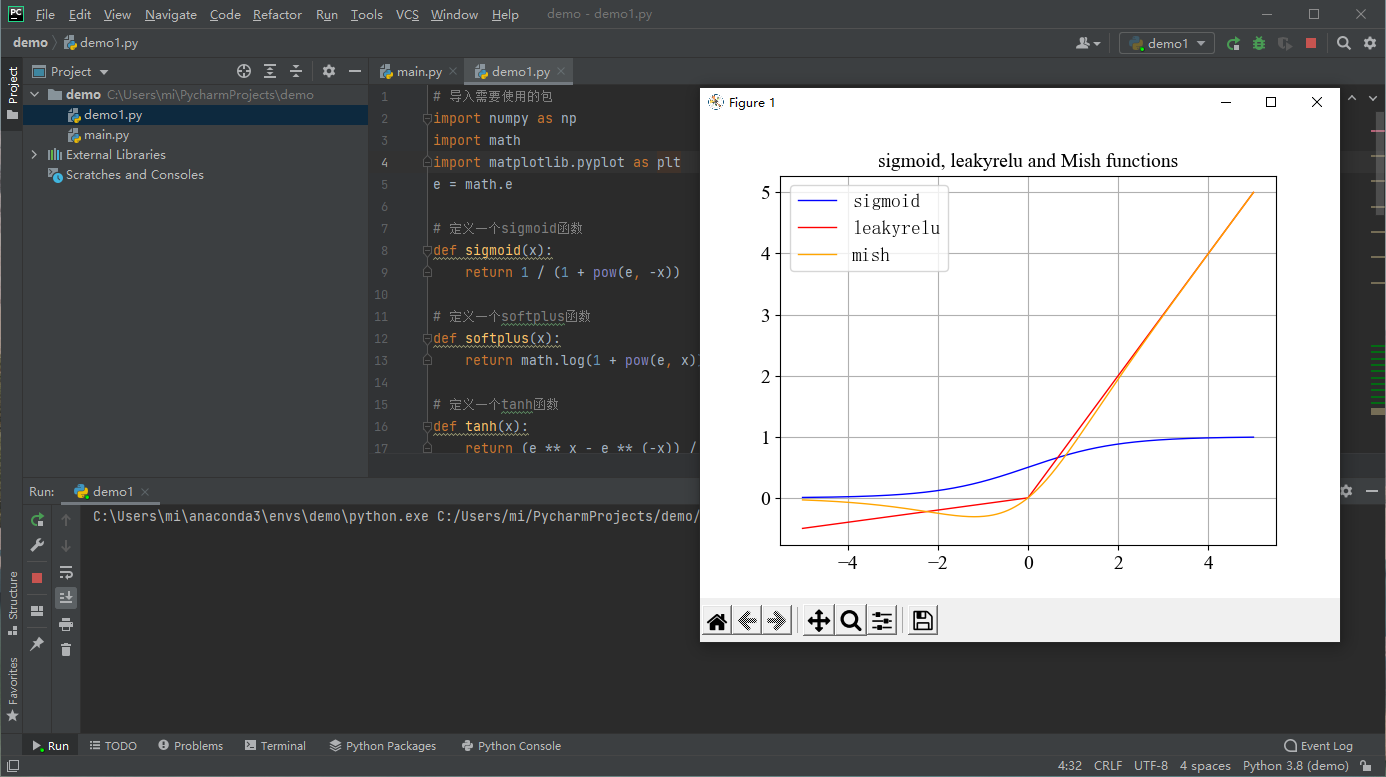Image resolution: width=1386 pixels, height=777 pixels.
Task: Select the Pan axes tool in Figure 1
Action: (818, 621)
